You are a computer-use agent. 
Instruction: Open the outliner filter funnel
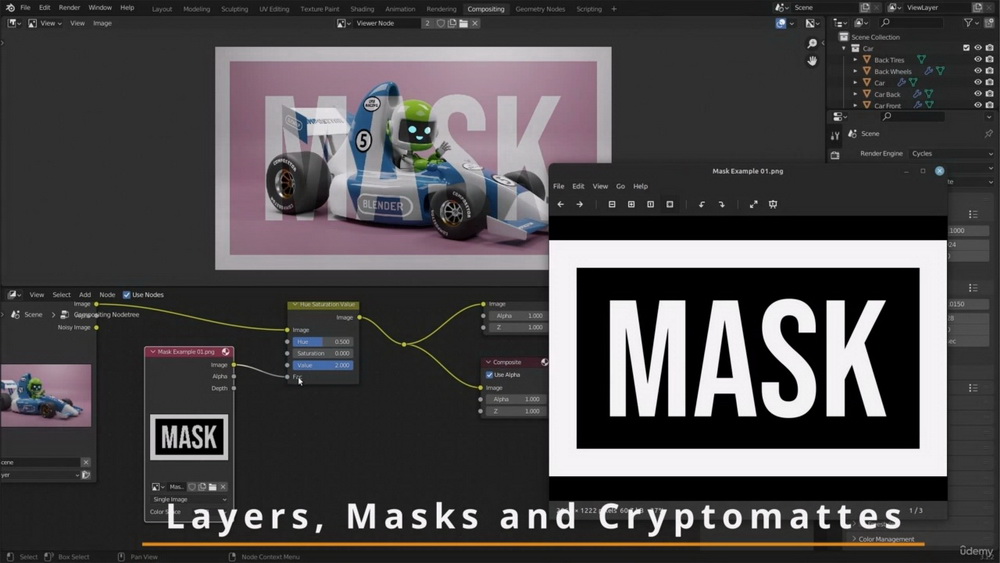pos(969,23)
